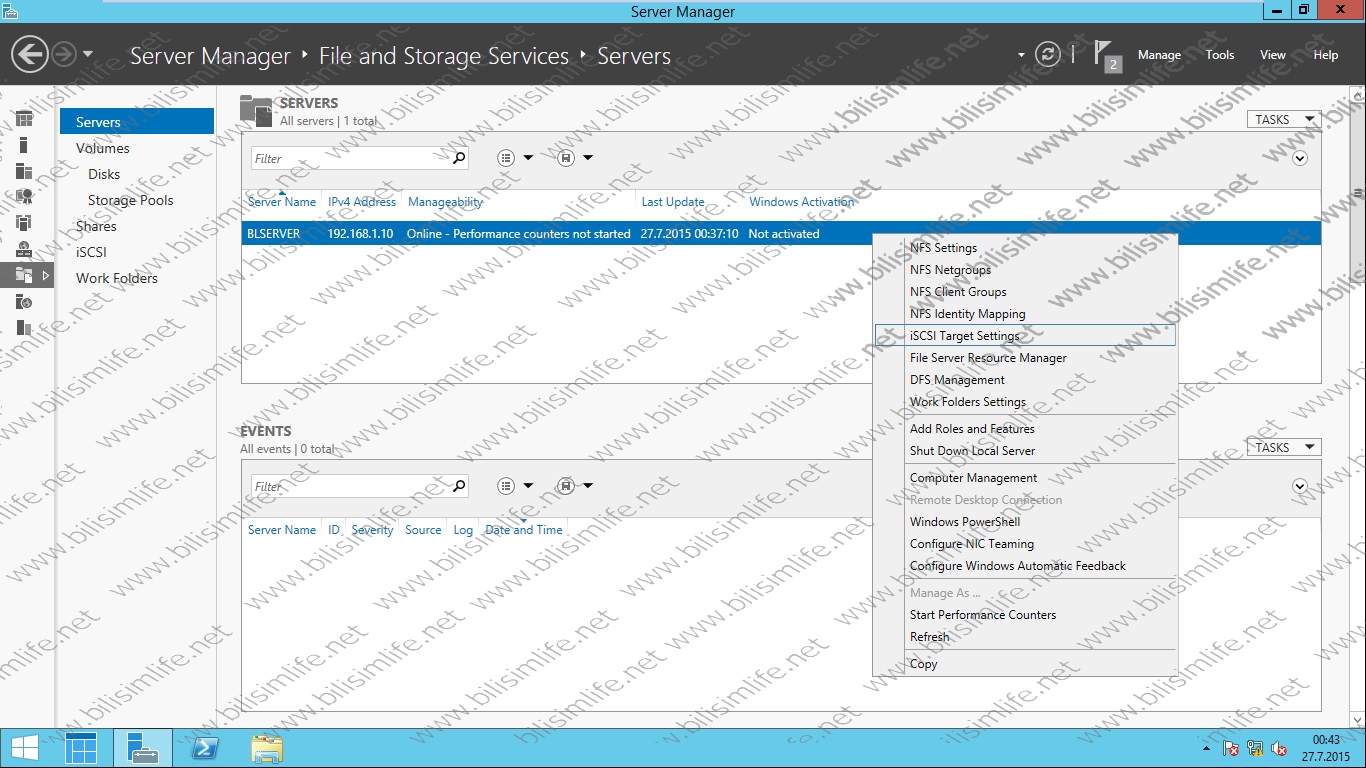Select NFS Netgroups in context menu

point(1025,270)
